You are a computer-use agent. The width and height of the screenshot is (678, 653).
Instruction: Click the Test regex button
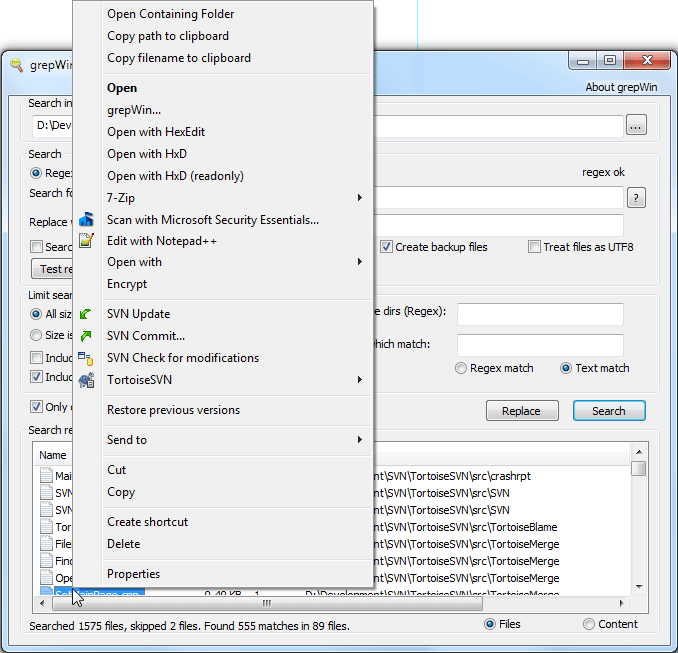tap(52, 269)
